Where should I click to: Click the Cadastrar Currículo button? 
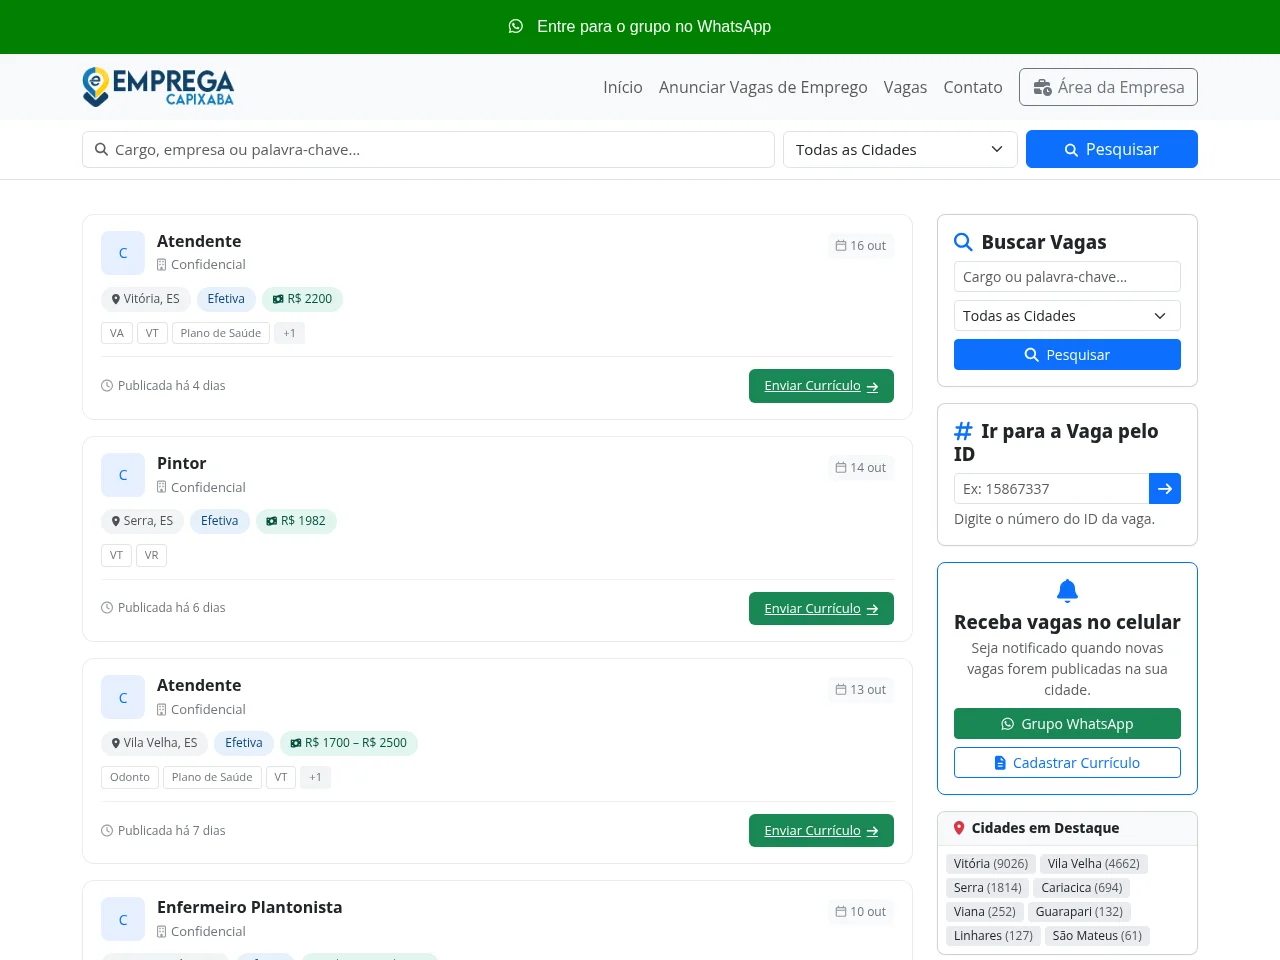click(x=1067, y=763)
